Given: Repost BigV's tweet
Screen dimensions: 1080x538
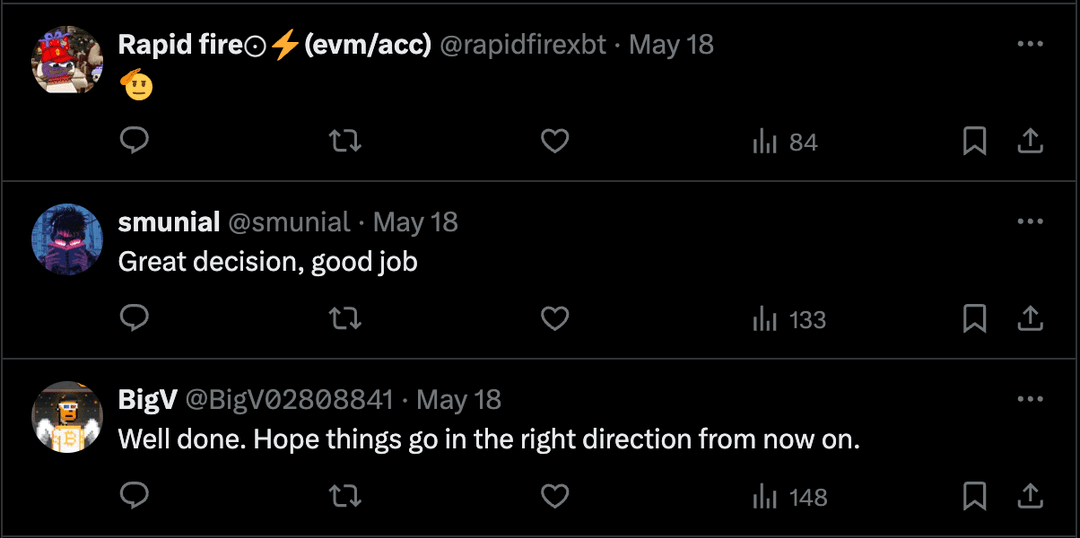Looking at the screenshot, I should click(345, 496).
